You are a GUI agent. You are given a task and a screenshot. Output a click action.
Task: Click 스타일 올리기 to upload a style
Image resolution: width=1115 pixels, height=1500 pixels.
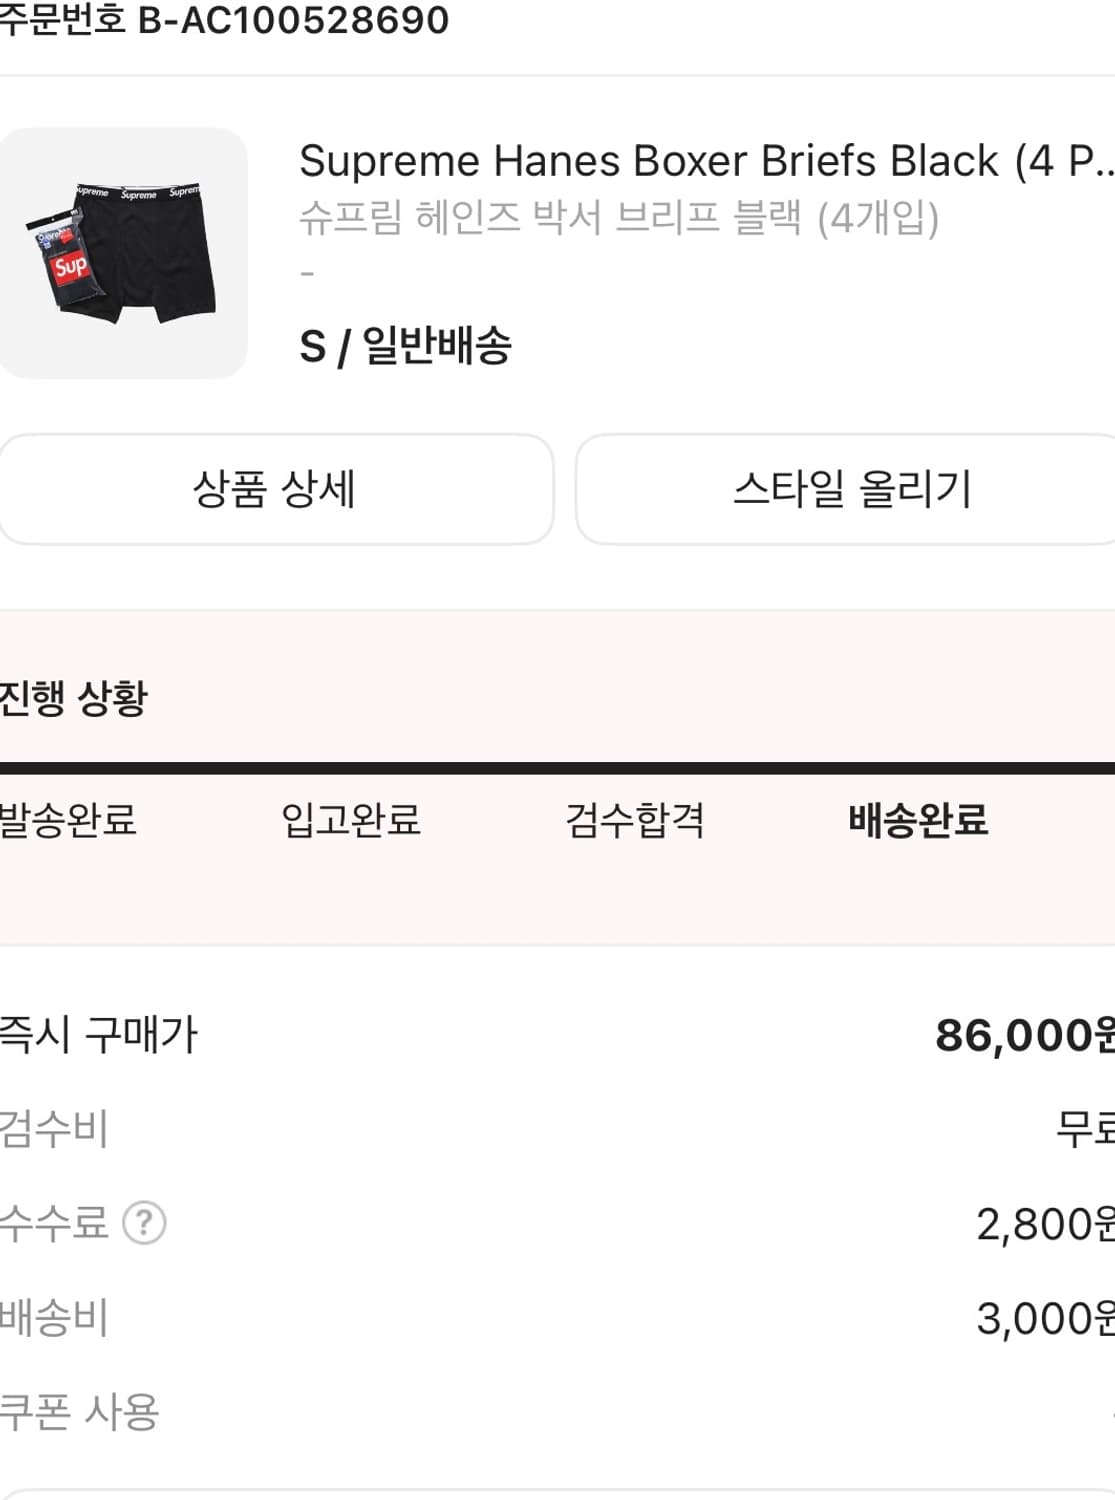pos(856,489)
